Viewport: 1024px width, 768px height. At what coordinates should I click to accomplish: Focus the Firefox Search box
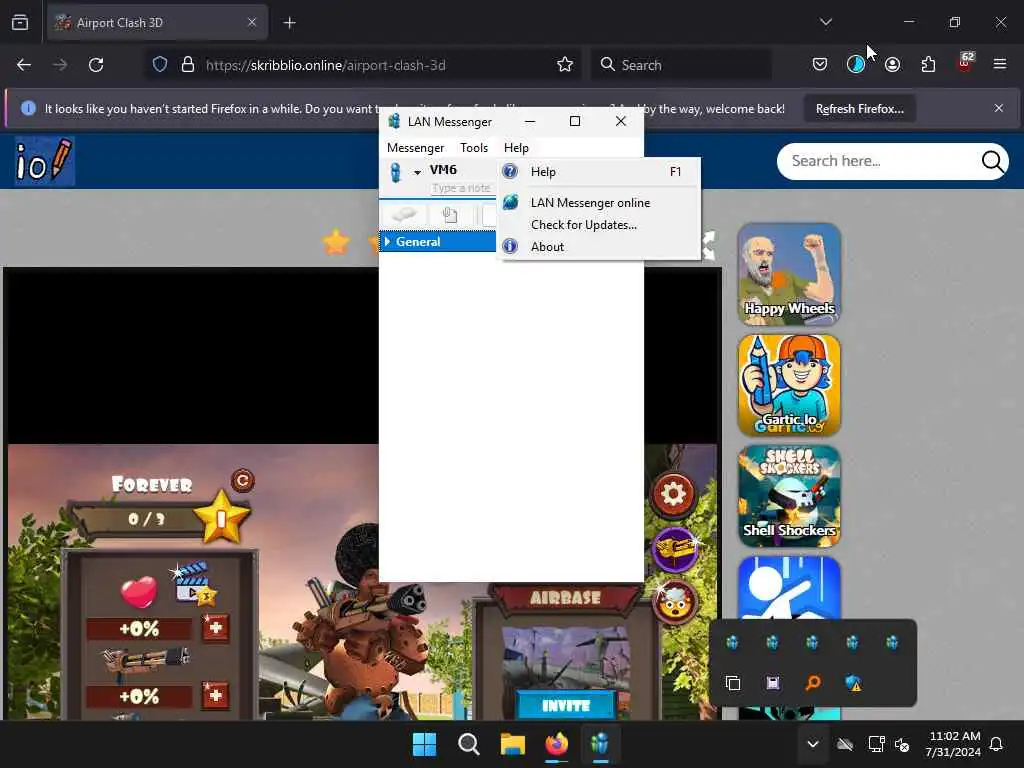tap(680, 65)
